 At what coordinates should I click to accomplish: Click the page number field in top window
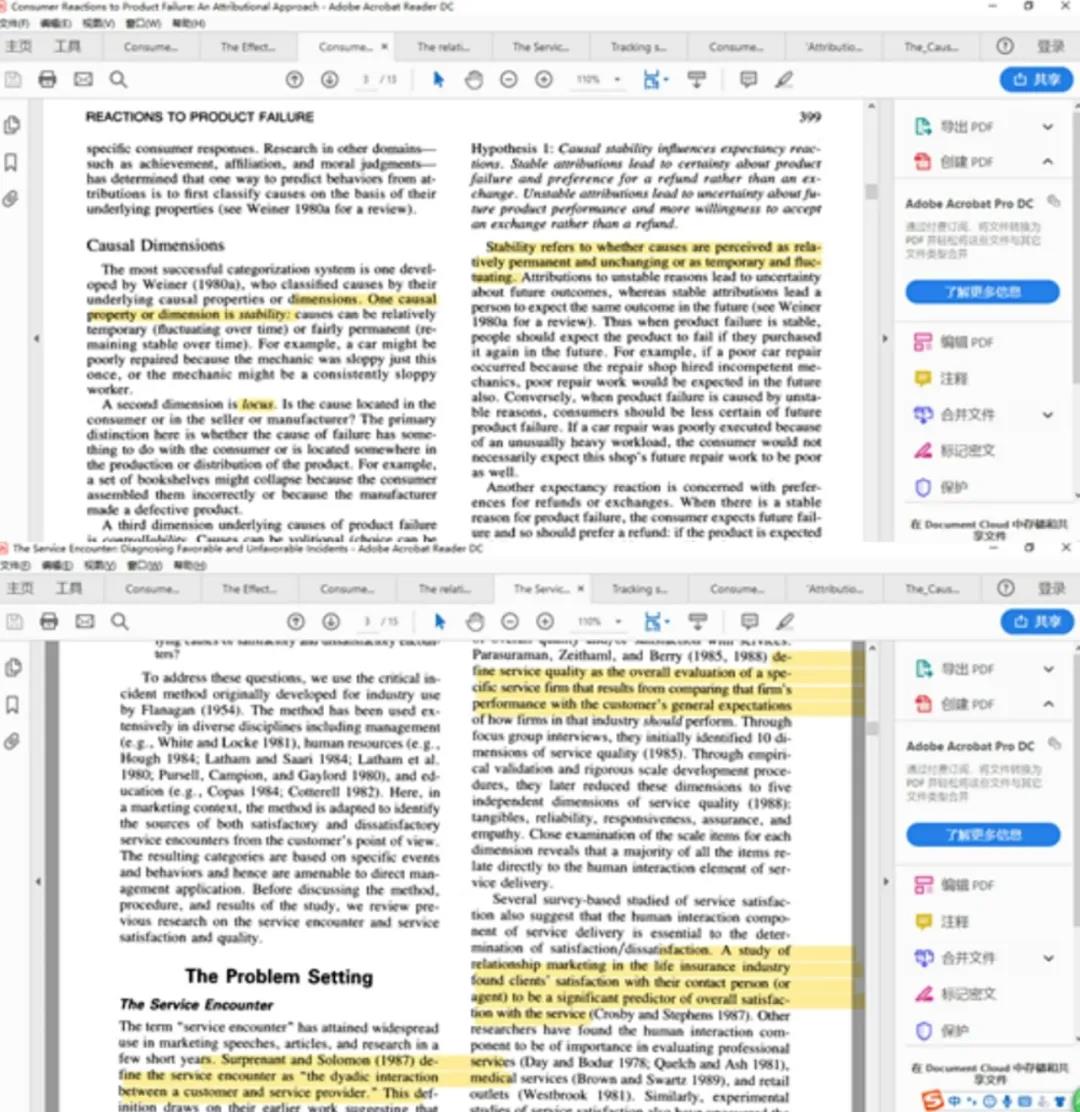[366, 80]
